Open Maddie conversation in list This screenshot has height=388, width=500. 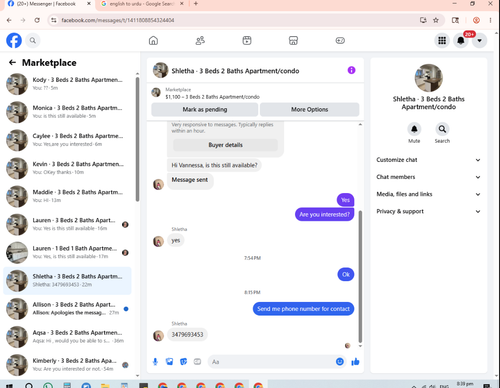pyautogui.click(x=67, y=196)
